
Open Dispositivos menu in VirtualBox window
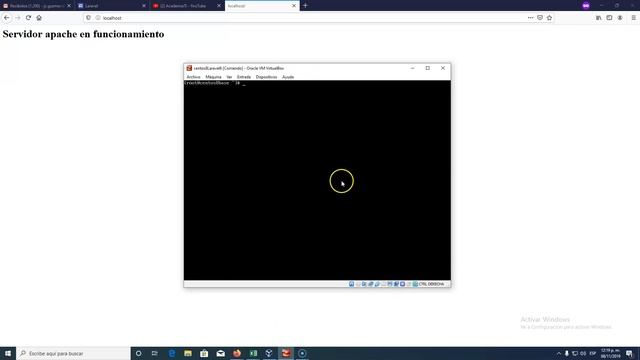click(266, 77)
